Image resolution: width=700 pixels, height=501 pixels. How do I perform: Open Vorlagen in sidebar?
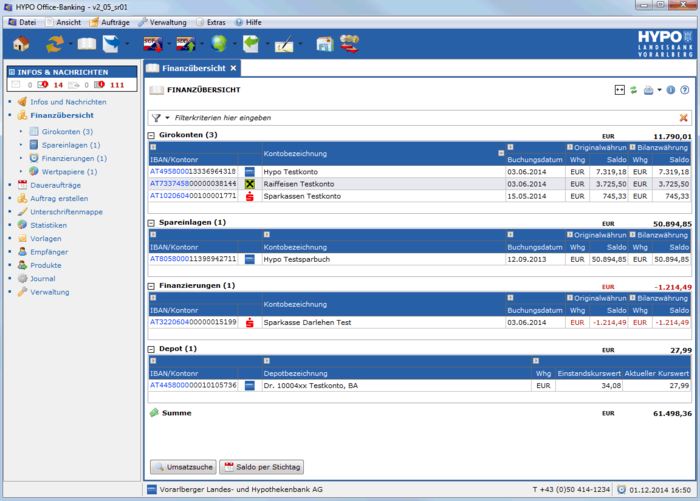click(46, 239)
